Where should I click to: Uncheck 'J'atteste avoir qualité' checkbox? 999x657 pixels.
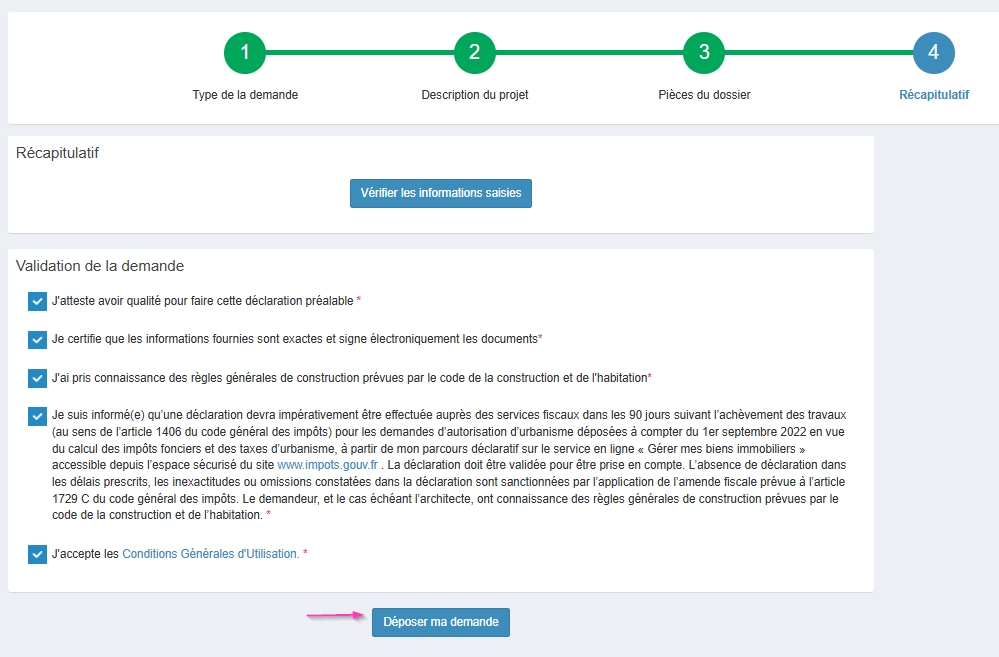(x=38, y=301)
